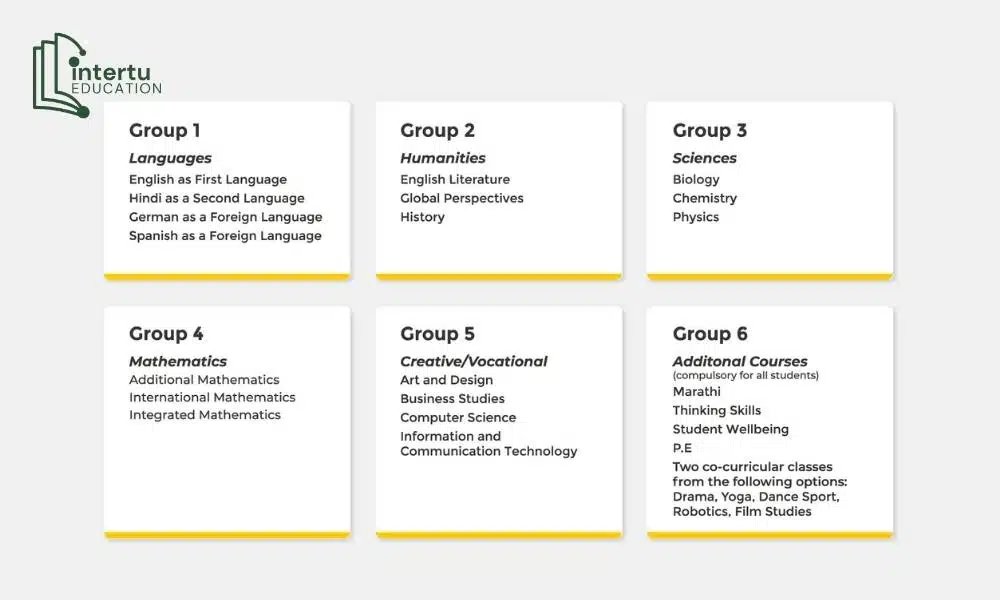This screenshot has width=1000, height=600.
Task: Click the Intertu Education wordmark text
Action: (116, 78)
